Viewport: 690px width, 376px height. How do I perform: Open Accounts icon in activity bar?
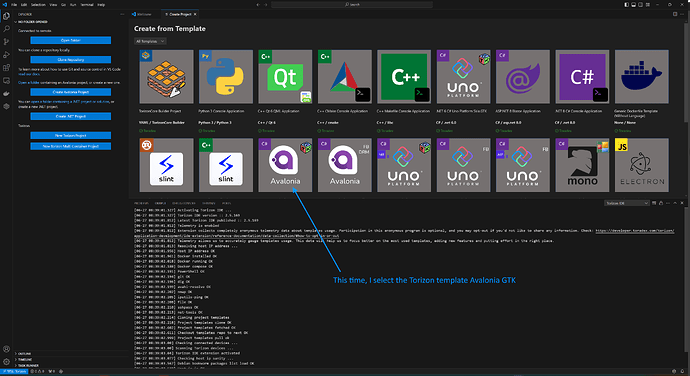click(x=6, y=349)
